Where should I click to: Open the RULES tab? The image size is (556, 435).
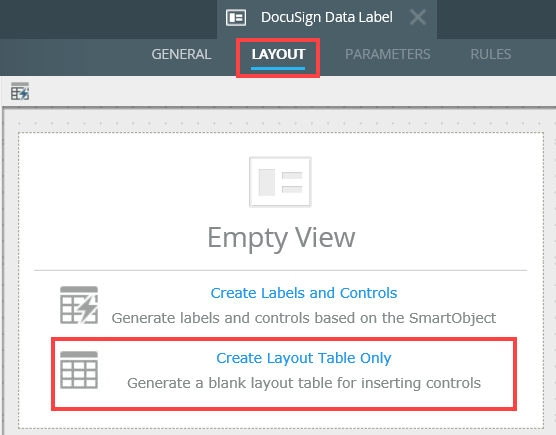[x=491, y=54]
